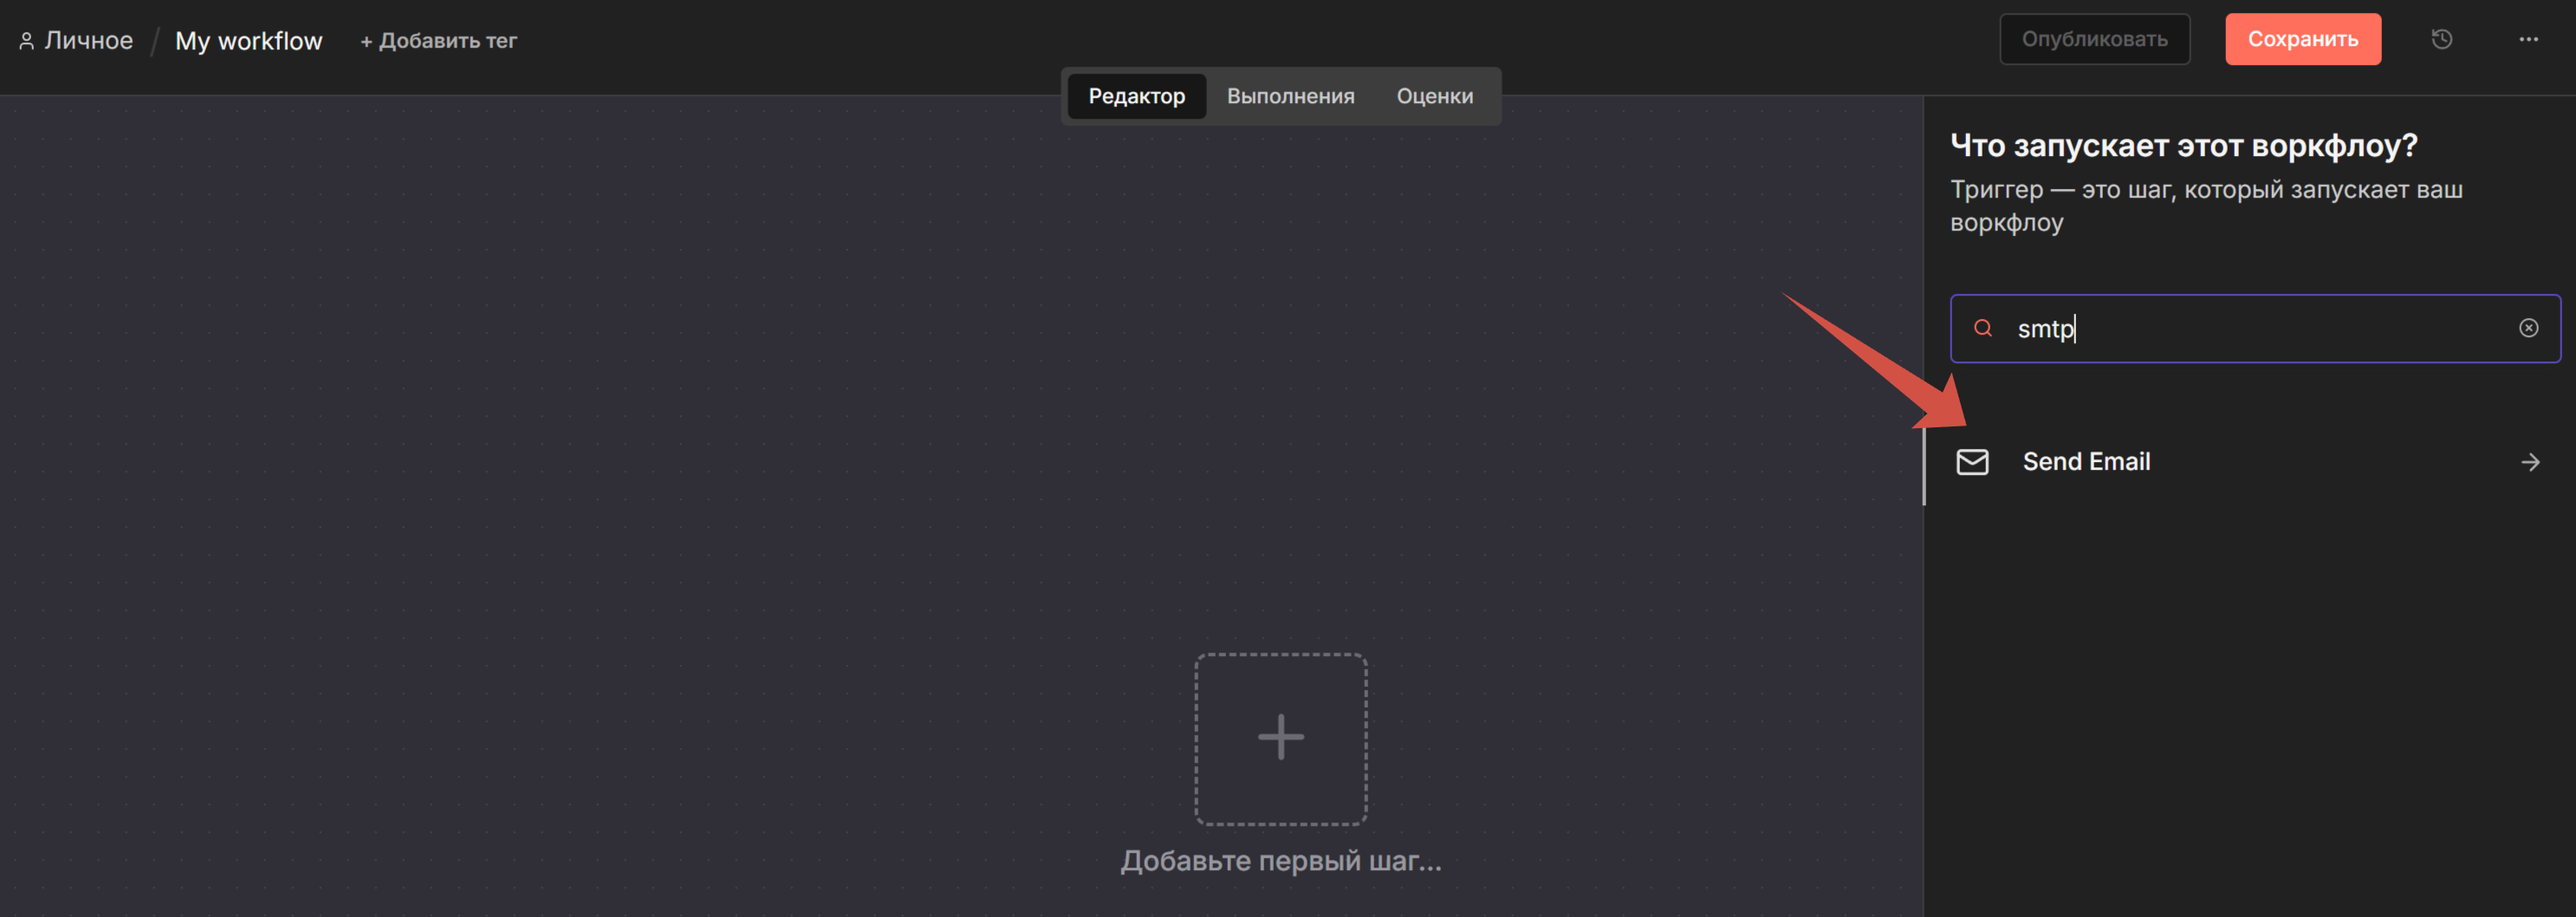Click the envelope icon beside Send Email
This screenshot has width=2576, height=917.
tap(1972, 462)
